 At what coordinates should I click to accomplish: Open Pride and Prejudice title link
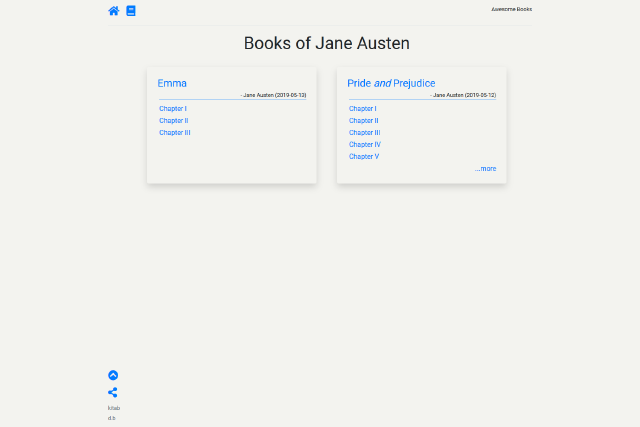point(391,83)
